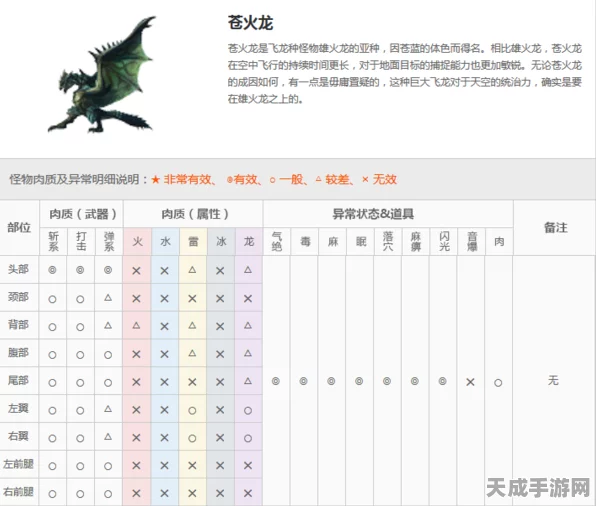Click the × value under 音爆
596x506 pixels.
pyautogui.click(x=470, y=382)
